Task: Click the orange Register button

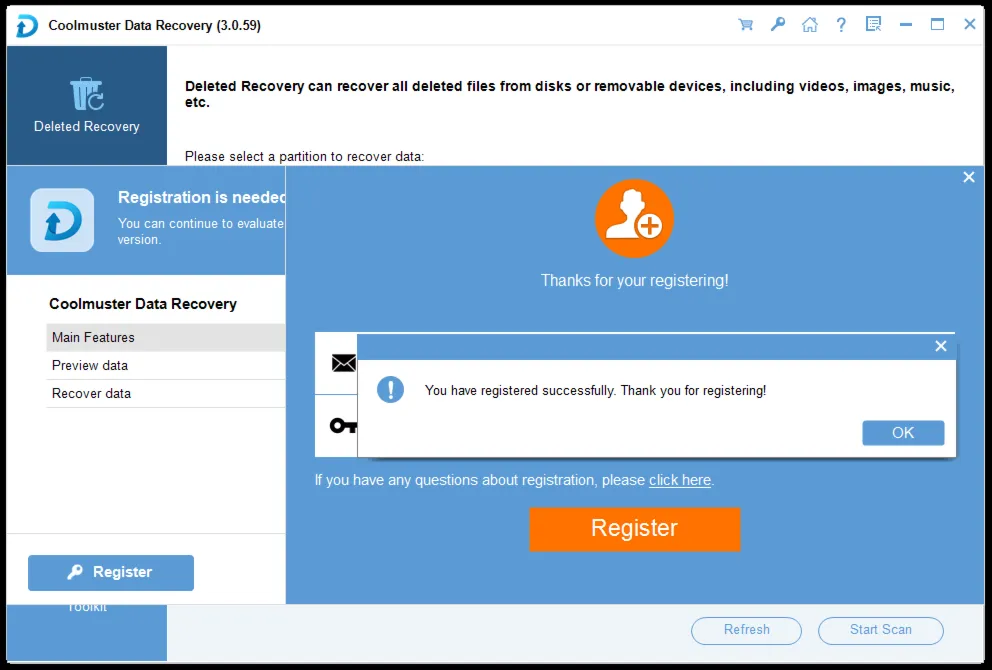Action: (635, 529)
